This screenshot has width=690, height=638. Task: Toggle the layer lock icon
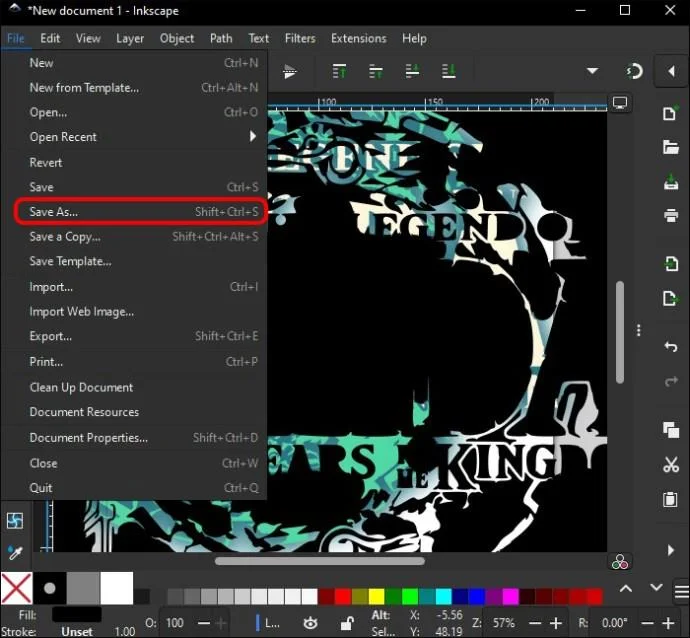click(347, 623)
